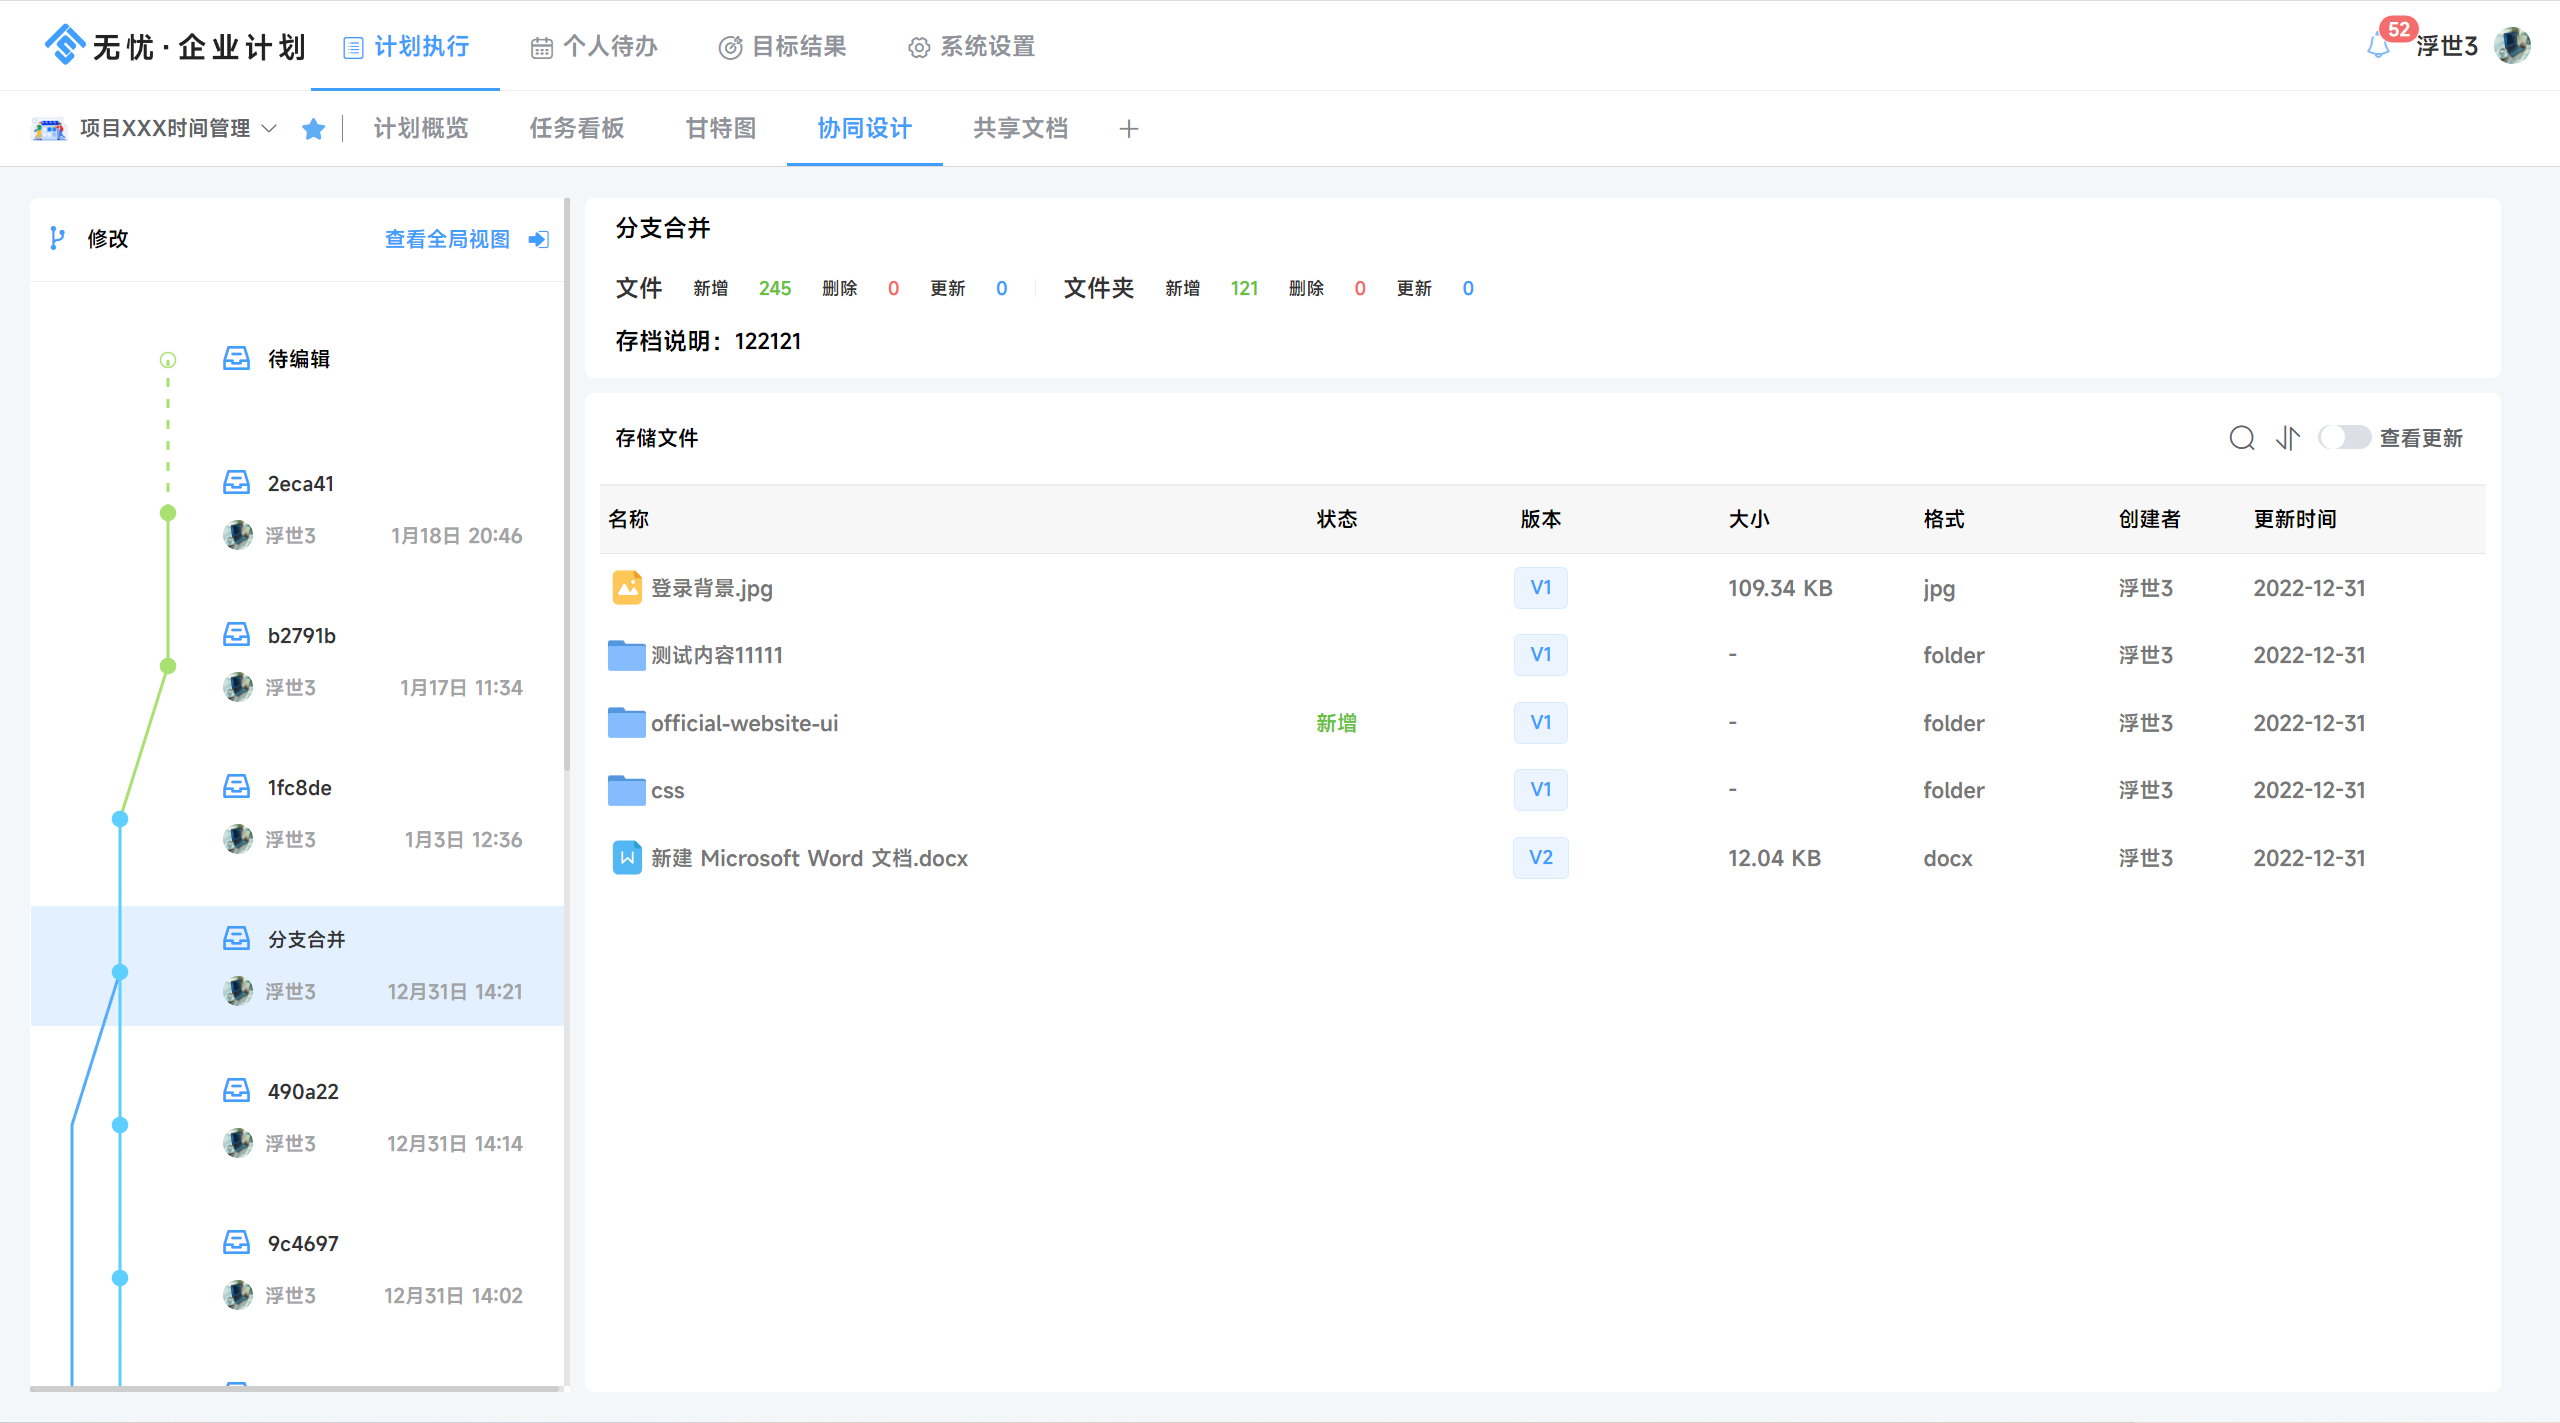Click the 查看全局视图 link
2560x1423 pixels.
pyautogui.click(x=447, y=239)
